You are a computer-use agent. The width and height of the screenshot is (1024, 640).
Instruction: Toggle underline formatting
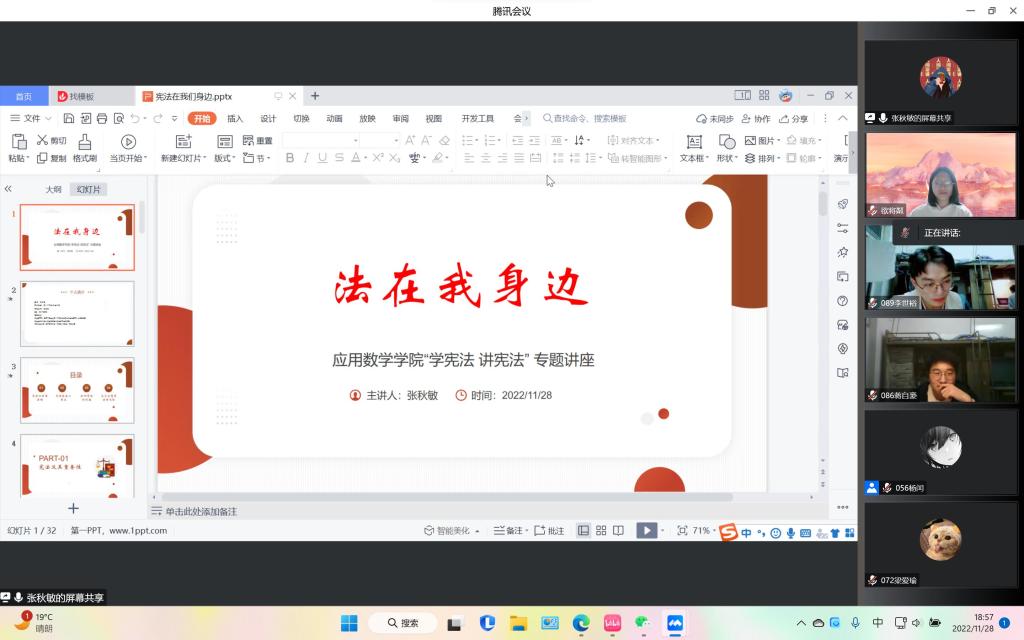point(323,158)
